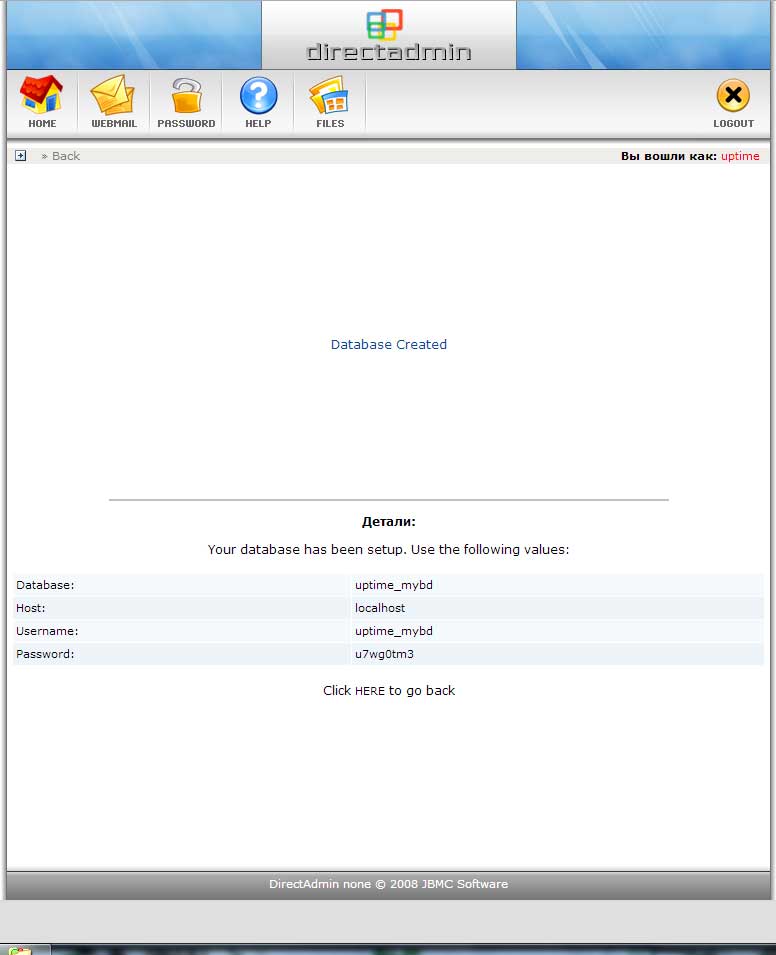
Task: Open the Help question mark icon
Action: 258,96
